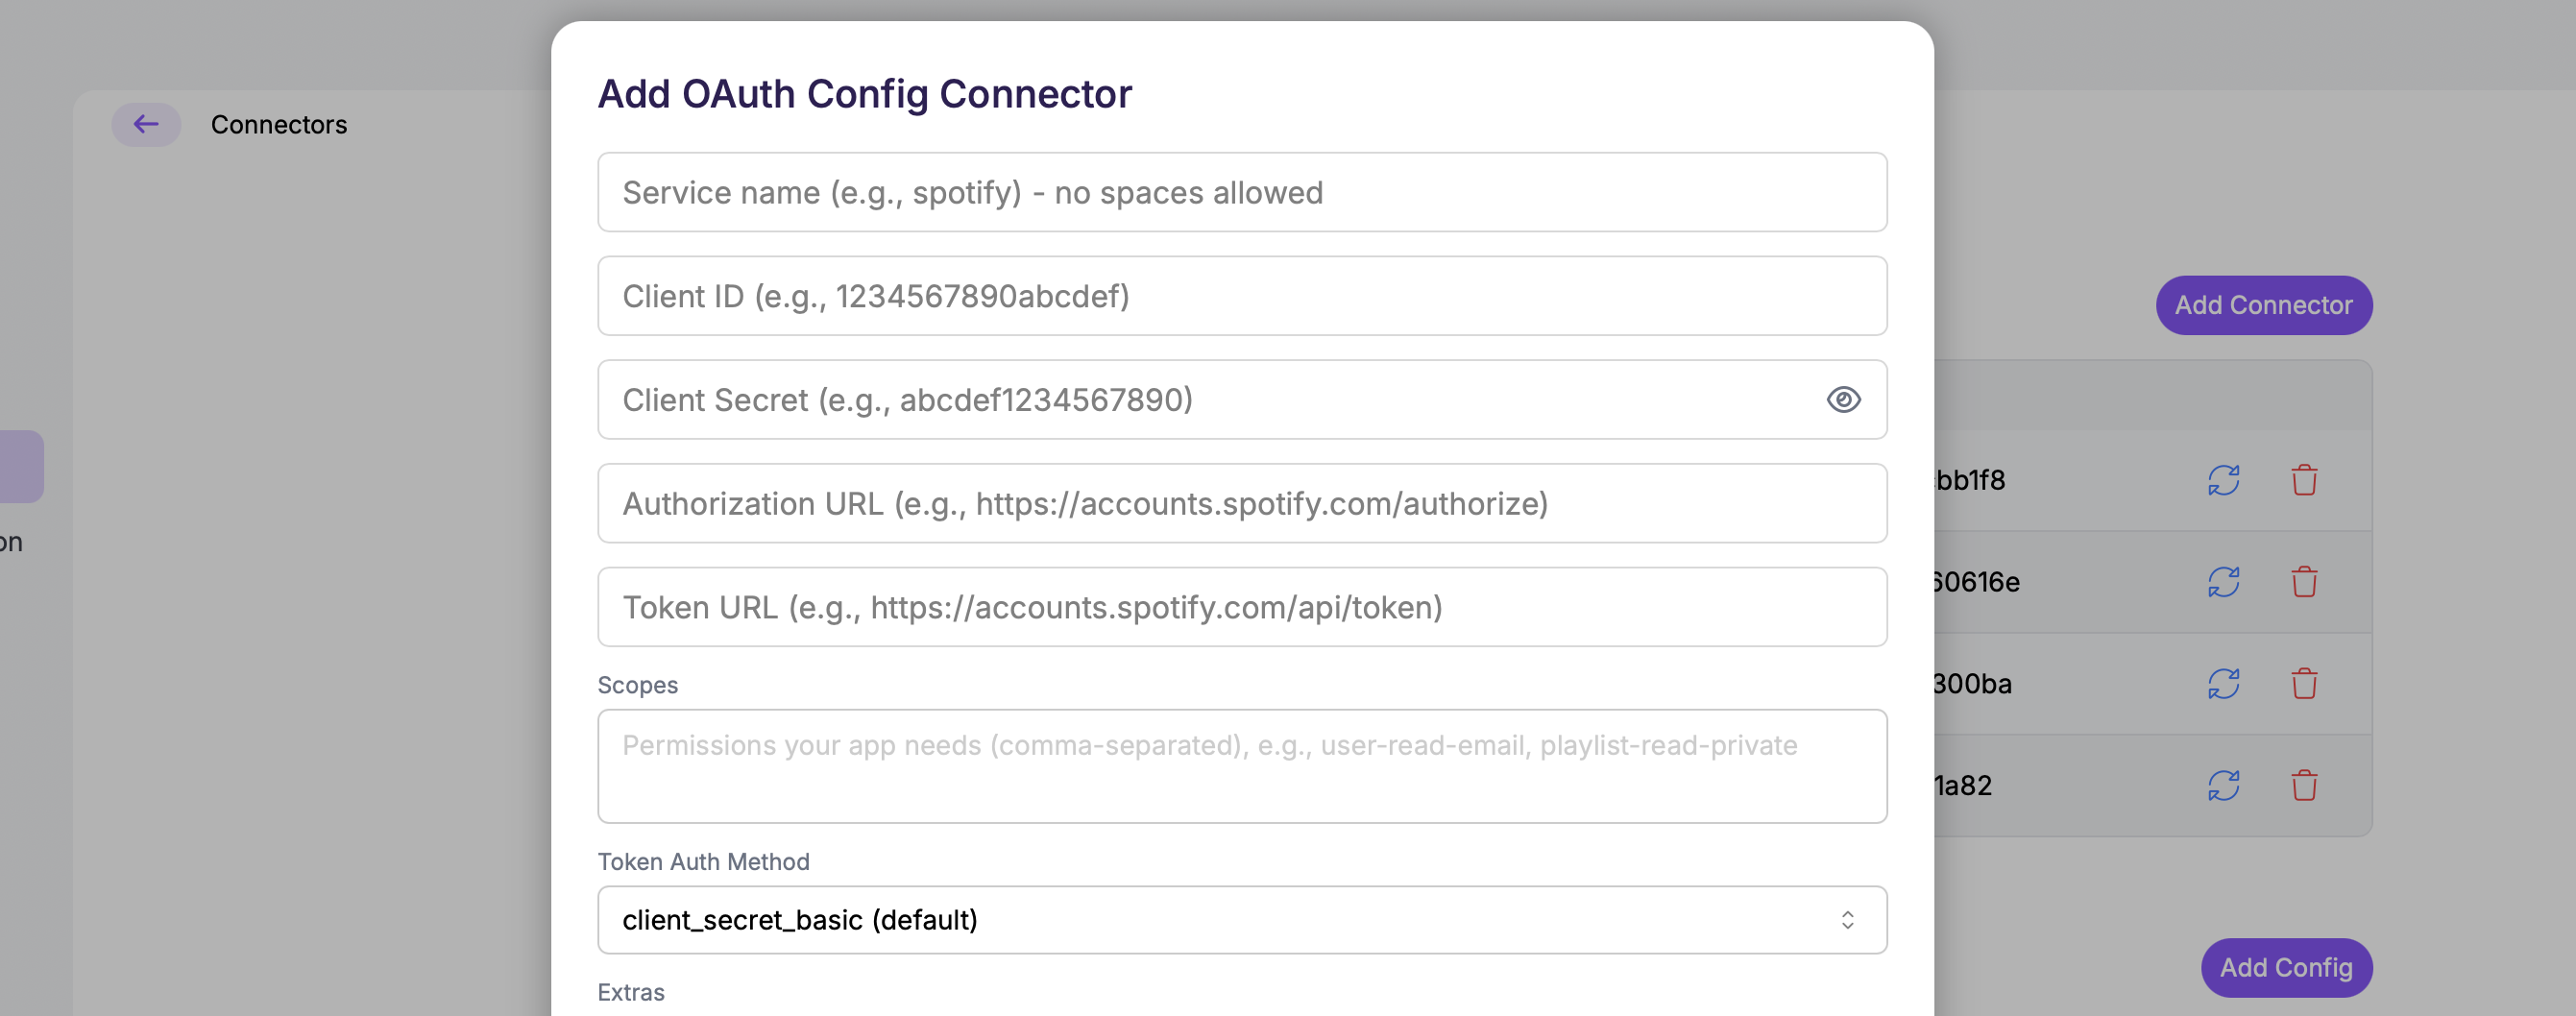Delete the connector ending in bb1f8
Viewport: 2576px width, 1016px height.
[x=2304, y=480]
